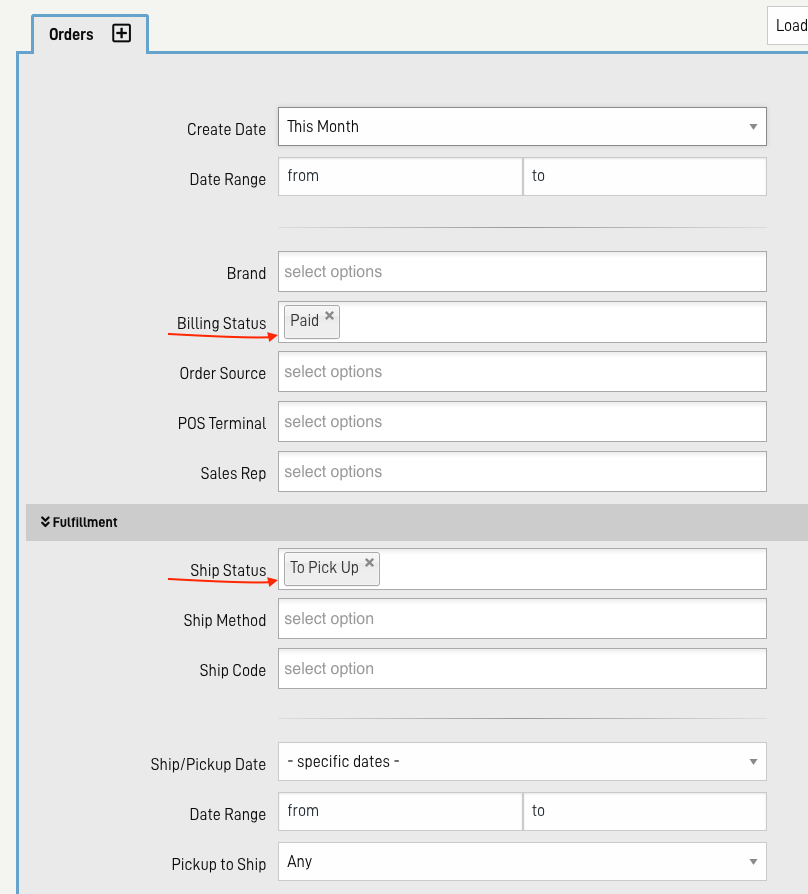
Task: Click inside the Billing Status field
Action: pos(522,322)
